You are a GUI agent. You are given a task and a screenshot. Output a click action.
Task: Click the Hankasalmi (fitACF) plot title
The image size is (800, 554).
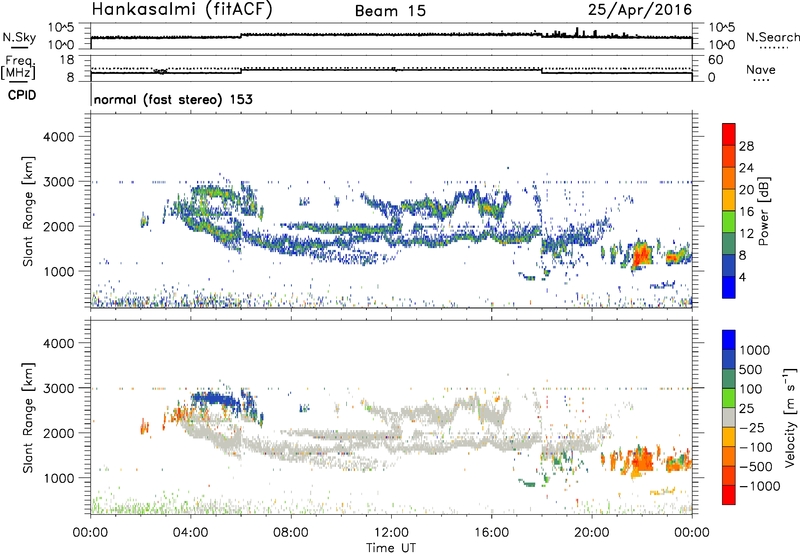tap(182, 10)
